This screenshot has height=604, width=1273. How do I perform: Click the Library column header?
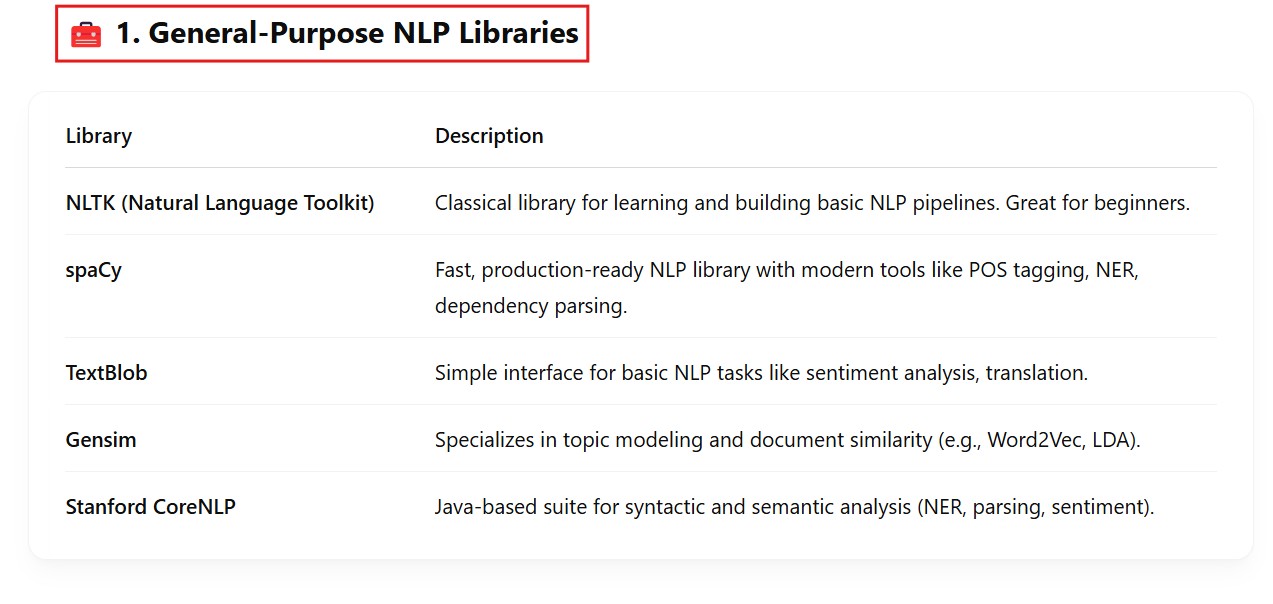pos(99,136)
